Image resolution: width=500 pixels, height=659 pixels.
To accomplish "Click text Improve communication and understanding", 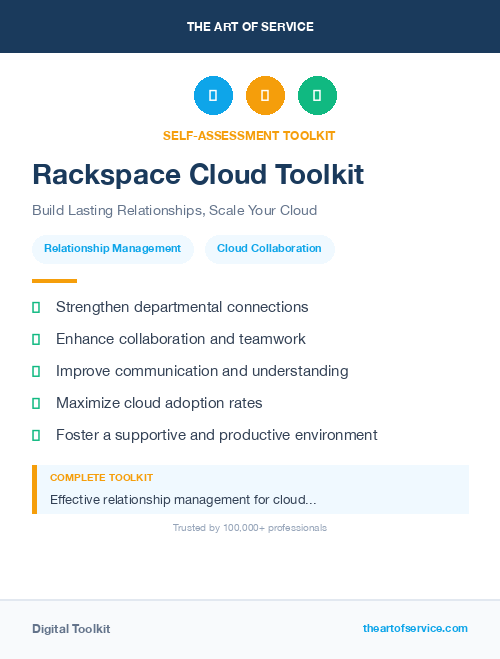I will (x=202, y=371).
